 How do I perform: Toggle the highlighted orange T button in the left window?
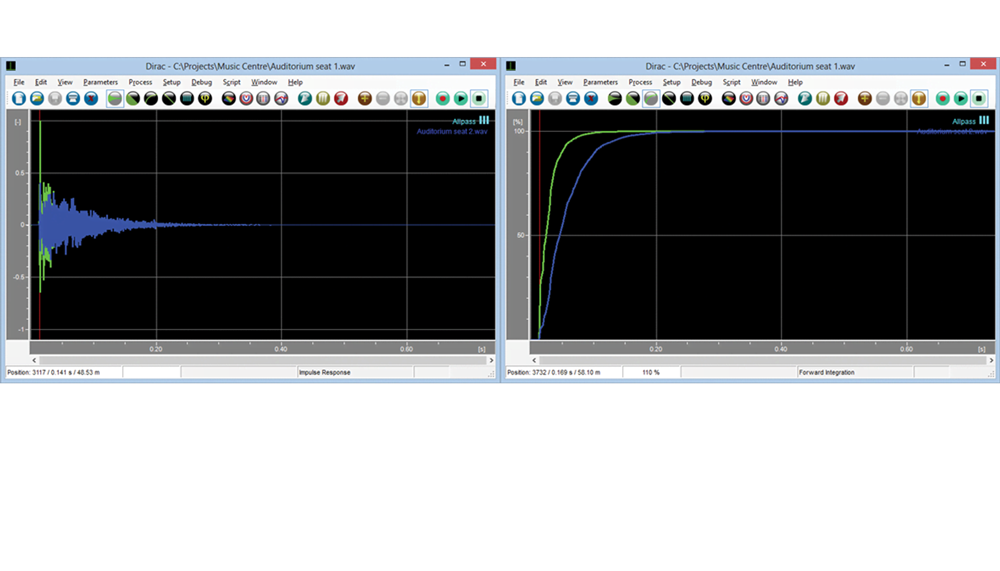[419, 99]
